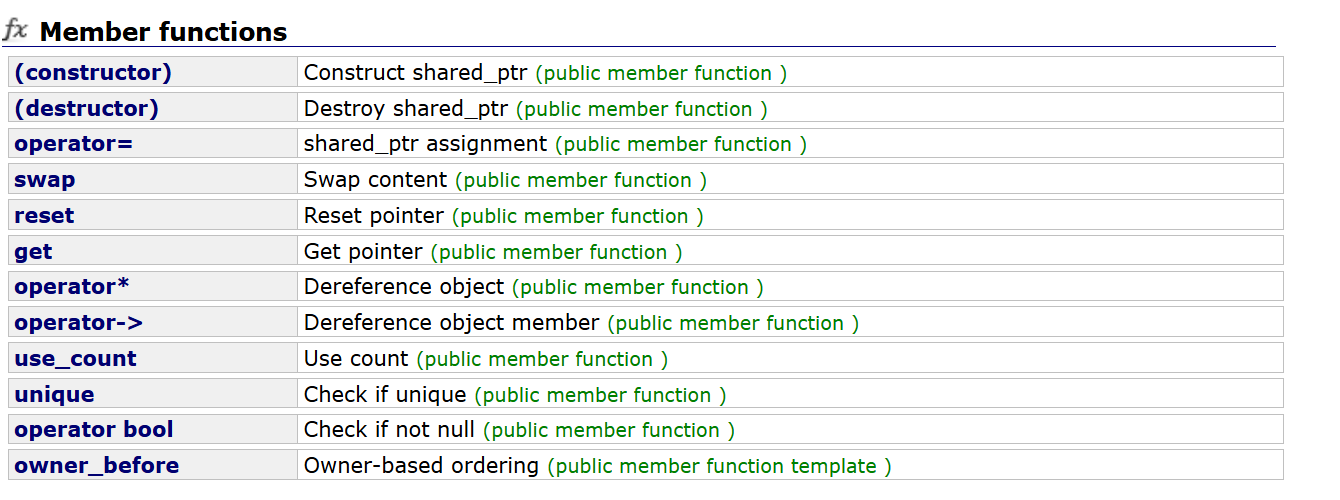Click the get function link
The width and height of the screenshot is (1340, 500).
[x=33, y=252]
